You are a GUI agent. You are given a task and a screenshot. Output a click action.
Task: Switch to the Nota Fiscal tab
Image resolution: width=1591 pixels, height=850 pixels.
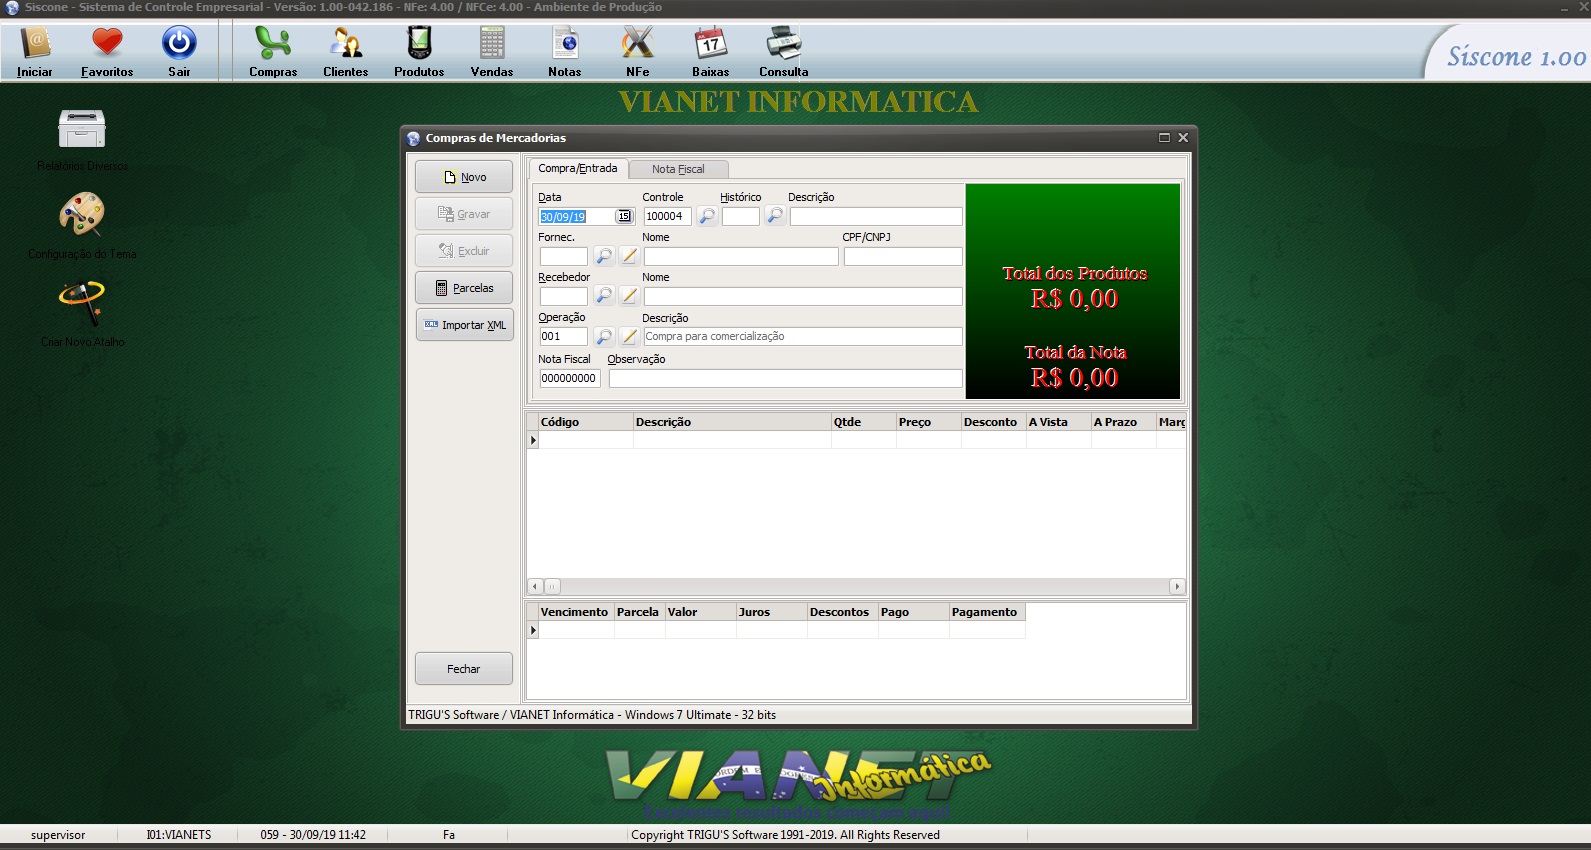click(x=678, y=169)
